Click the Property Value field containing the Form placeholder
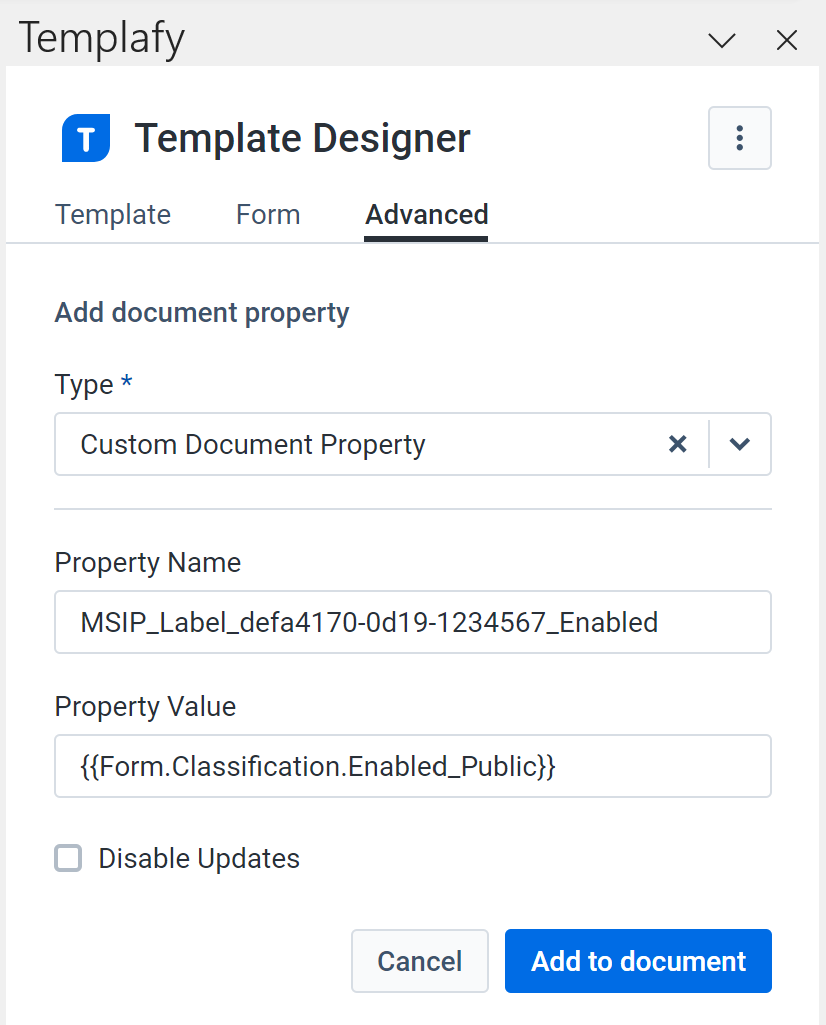This screenshot has height=1025, width=826. click(413, 766)
